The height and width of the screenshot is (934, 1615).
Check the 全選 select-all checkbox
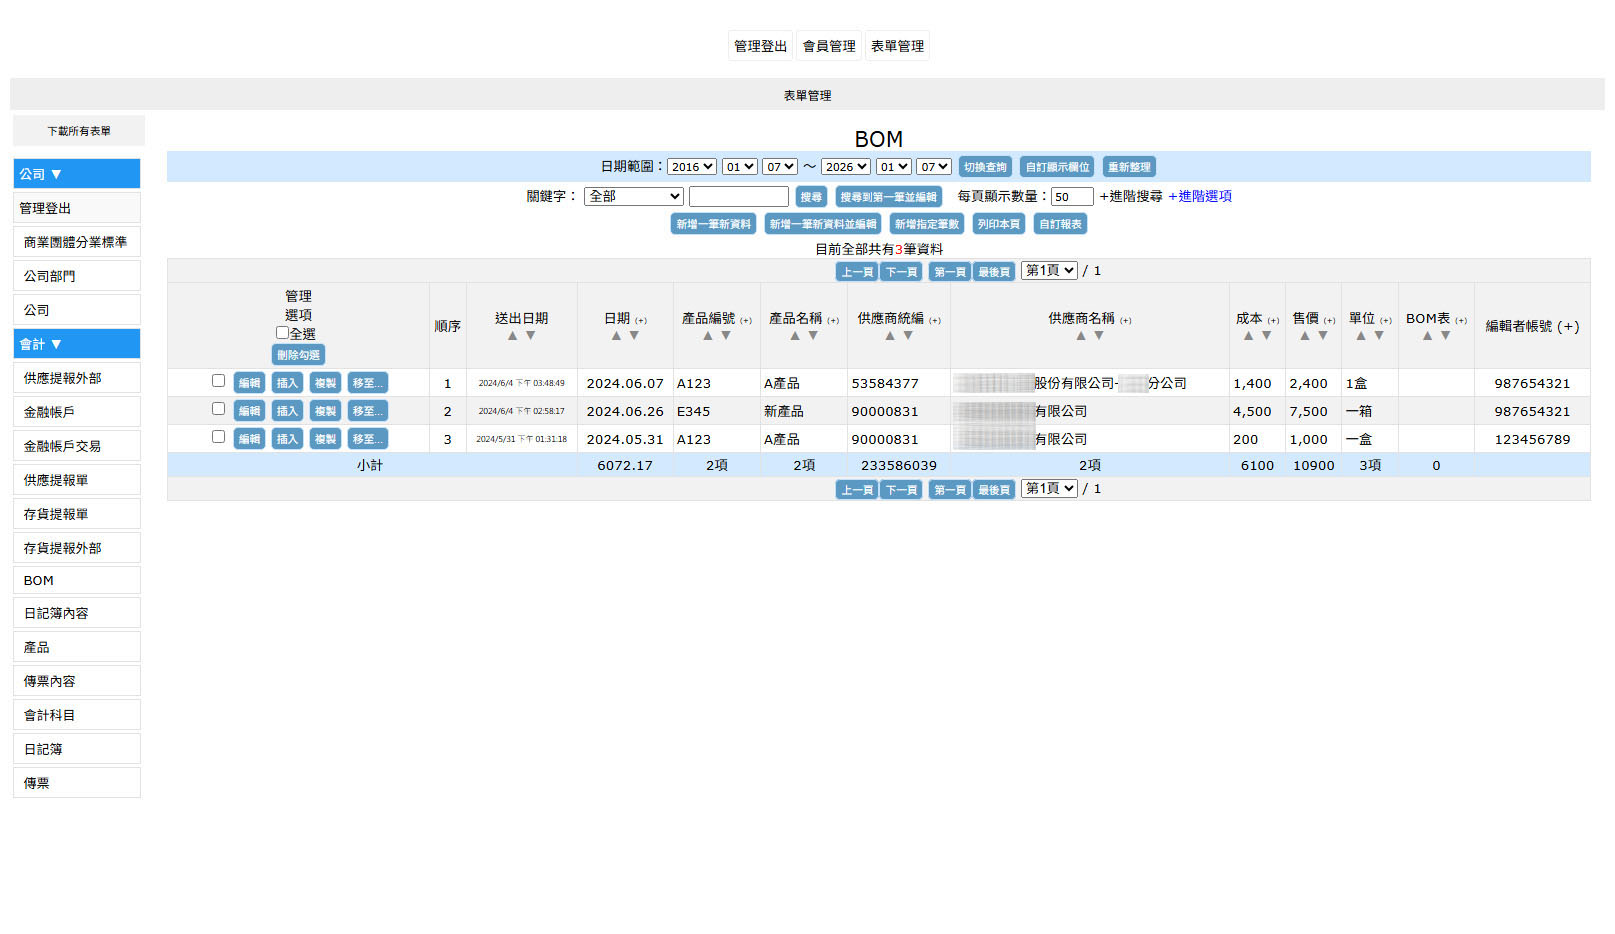(282, 333)
